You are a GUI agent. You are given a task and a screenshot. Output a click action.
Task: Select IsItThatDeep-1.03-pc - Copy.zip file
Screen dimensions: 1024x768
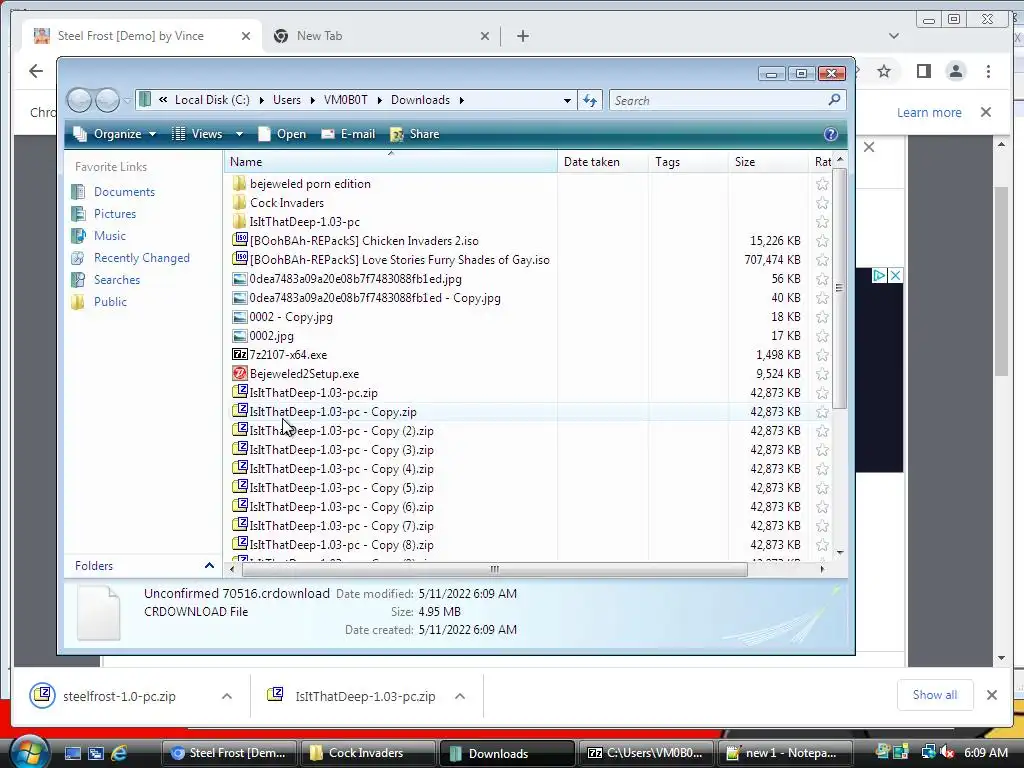coord(332,412)
